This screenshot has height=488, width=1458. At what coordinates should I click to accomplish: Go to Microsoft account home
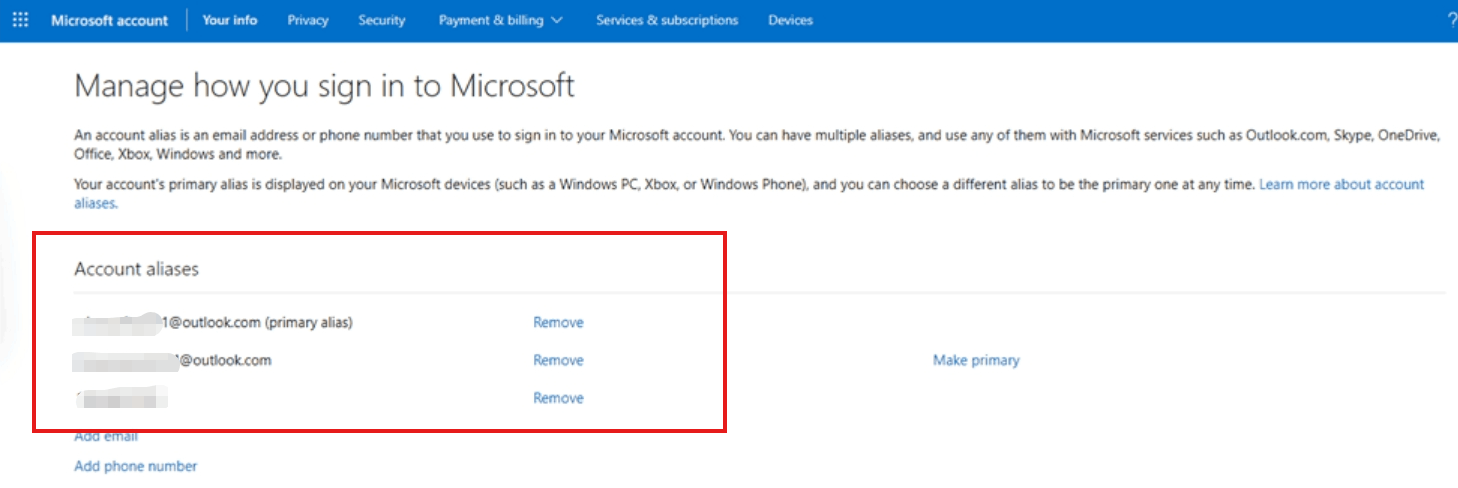(x=110, y=20)
